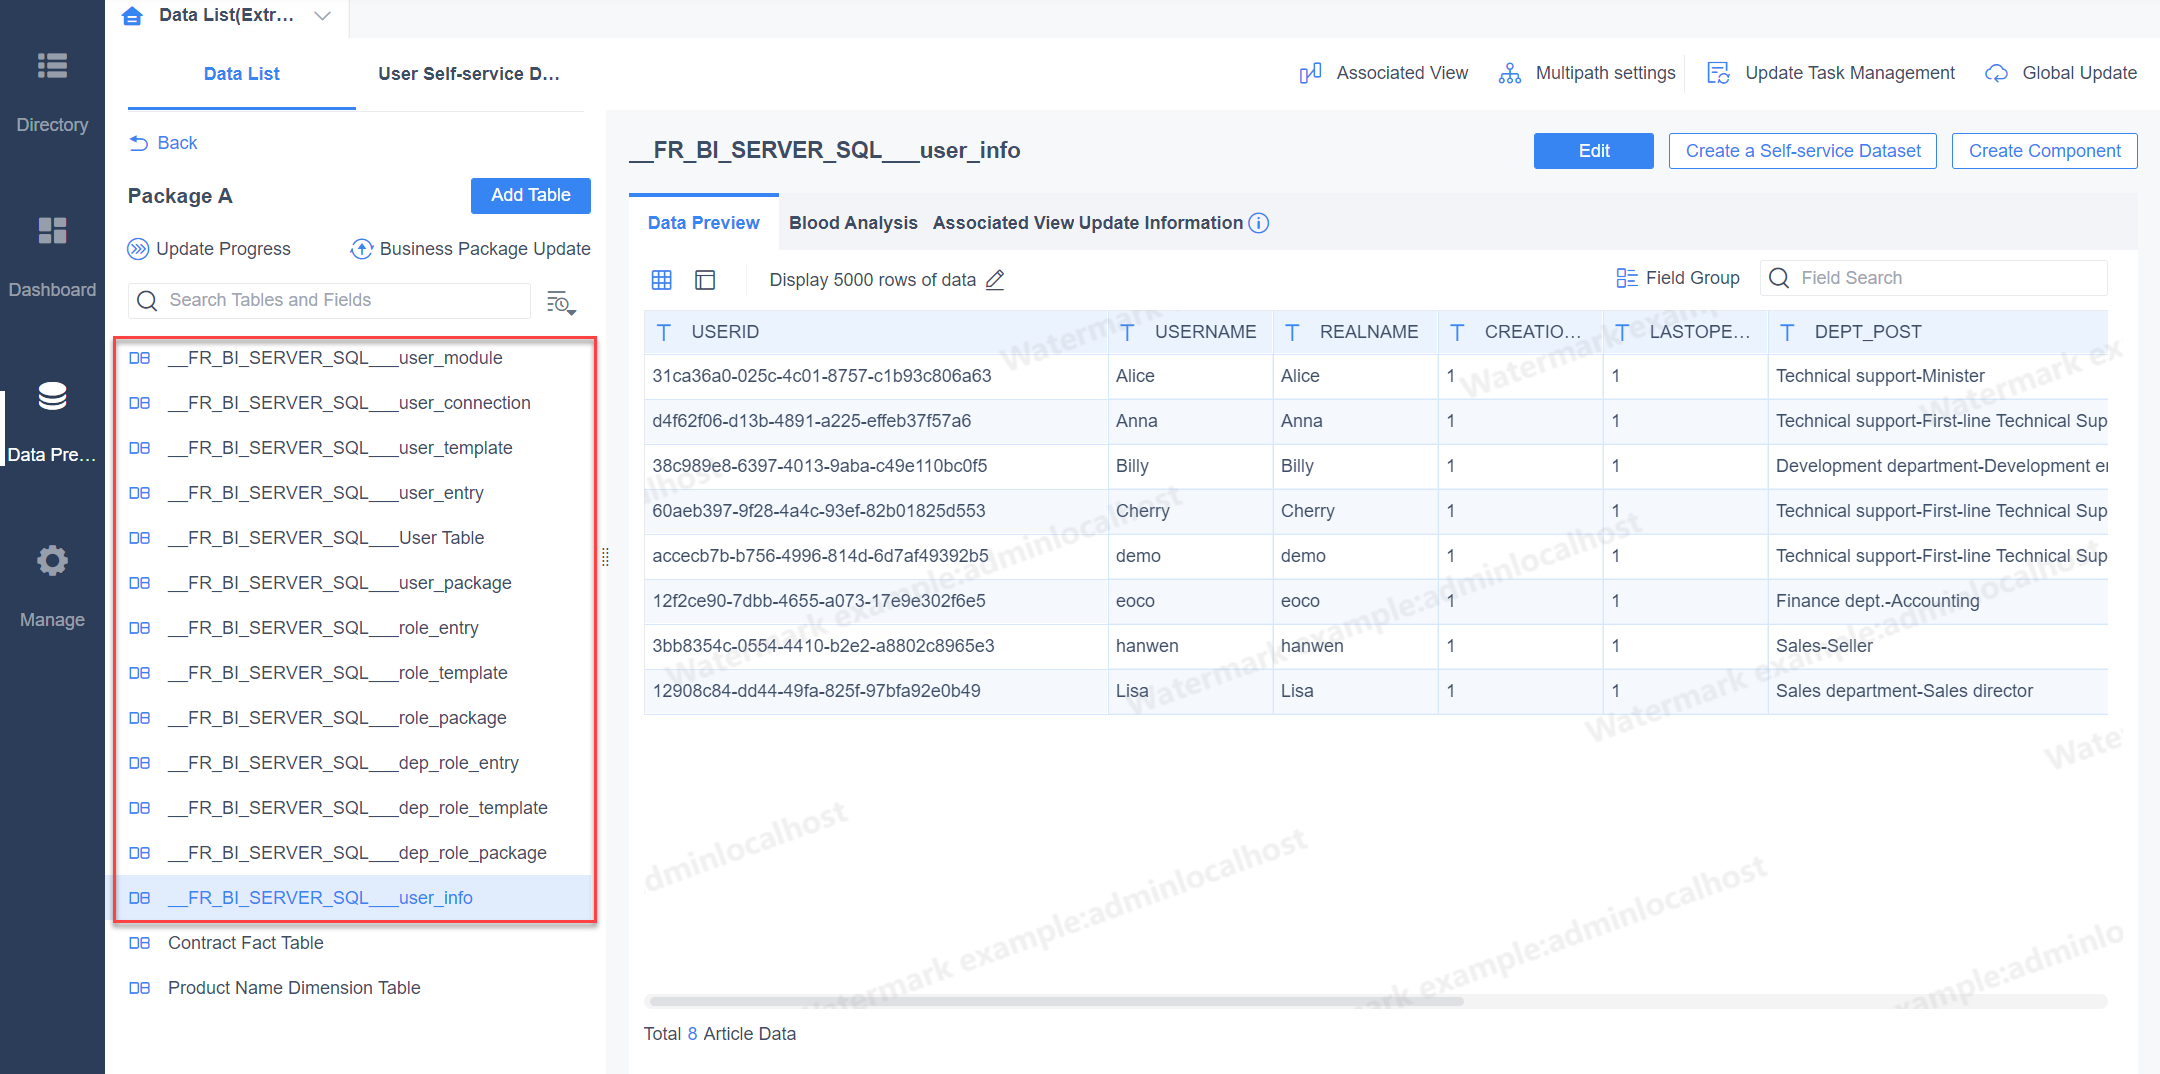Click the info icon next to Update Information
The image size is (2160, 1074).
pos(1259,223)
